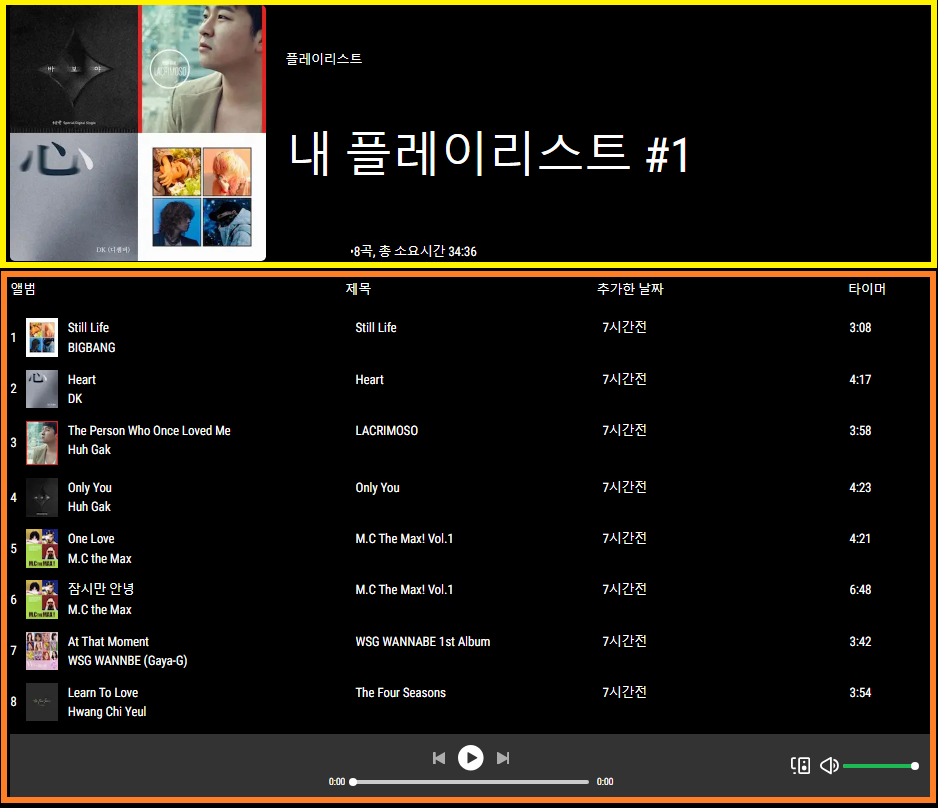Click the 8곡, 총 소요시간 34:36 summary

[414, 251]
